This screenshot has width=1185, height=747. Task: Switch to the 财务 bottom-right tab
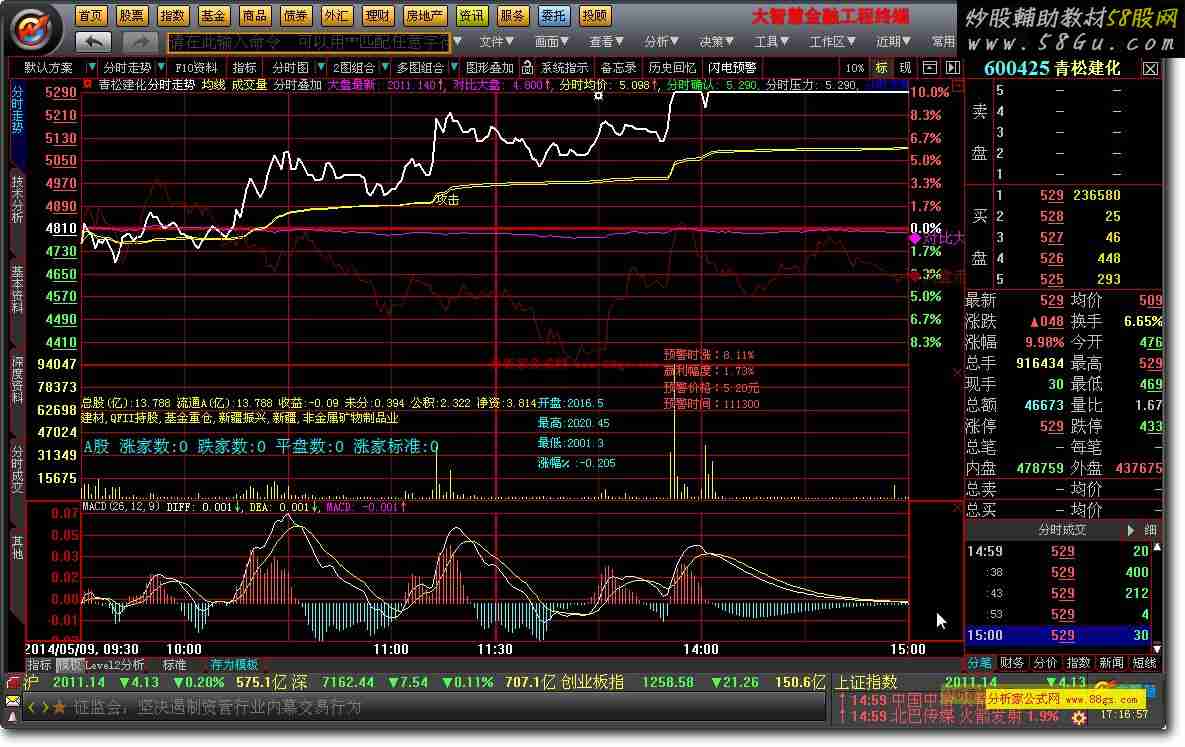[1012, 663]
